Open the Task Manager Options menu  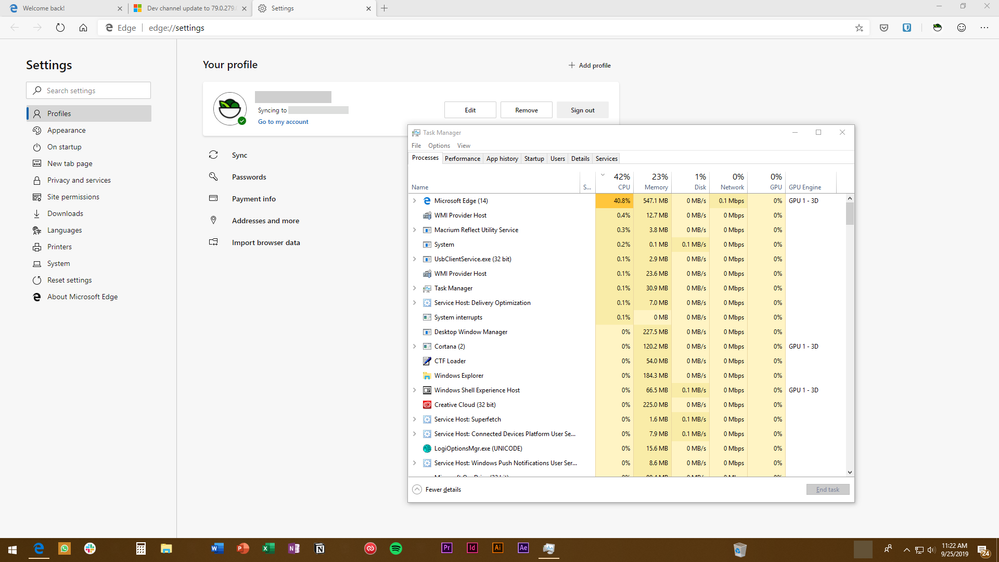tap(439, 145)
